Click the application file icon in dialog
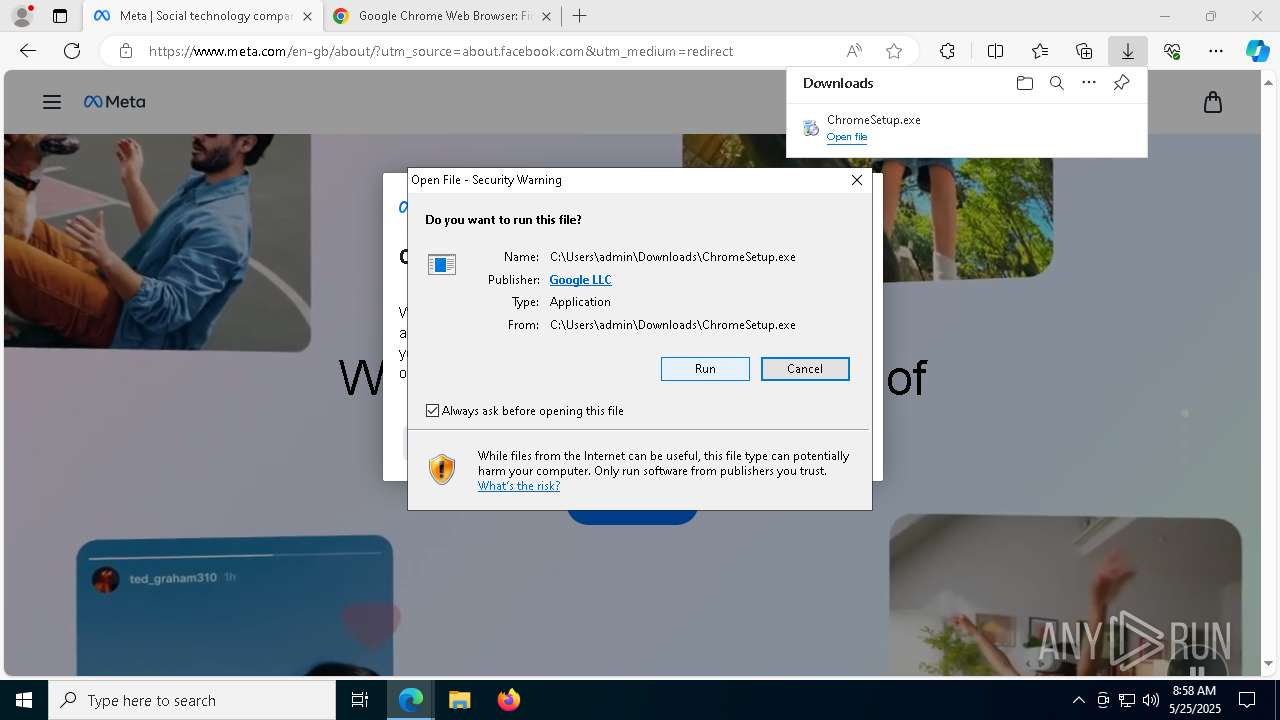 [442, 264]
